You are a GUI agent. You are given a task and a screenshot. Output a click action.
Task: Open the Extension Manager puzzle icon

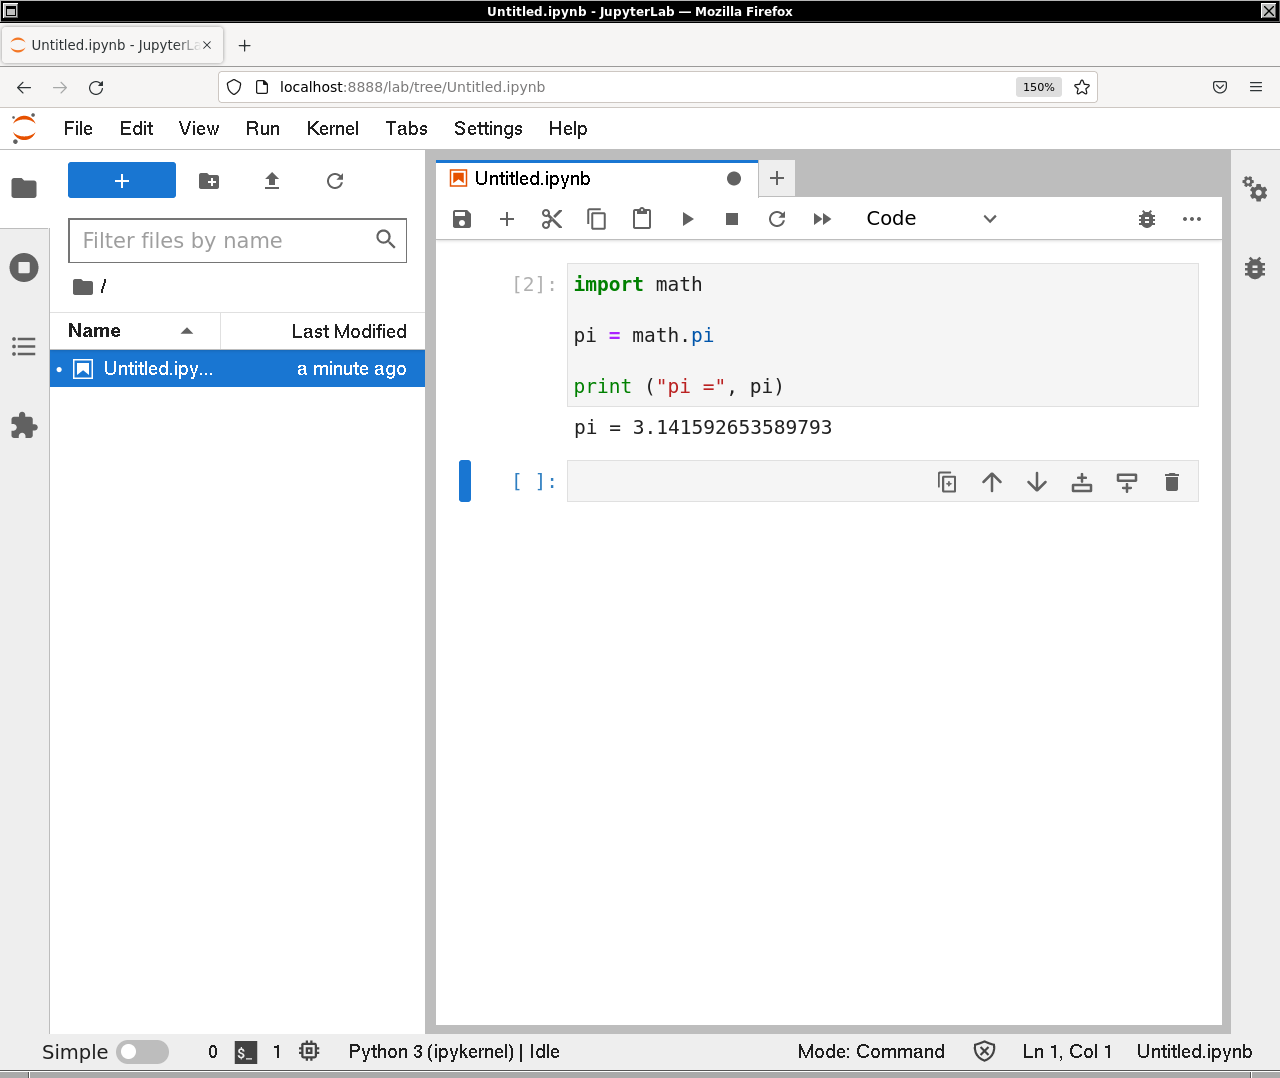pos(24,426)
